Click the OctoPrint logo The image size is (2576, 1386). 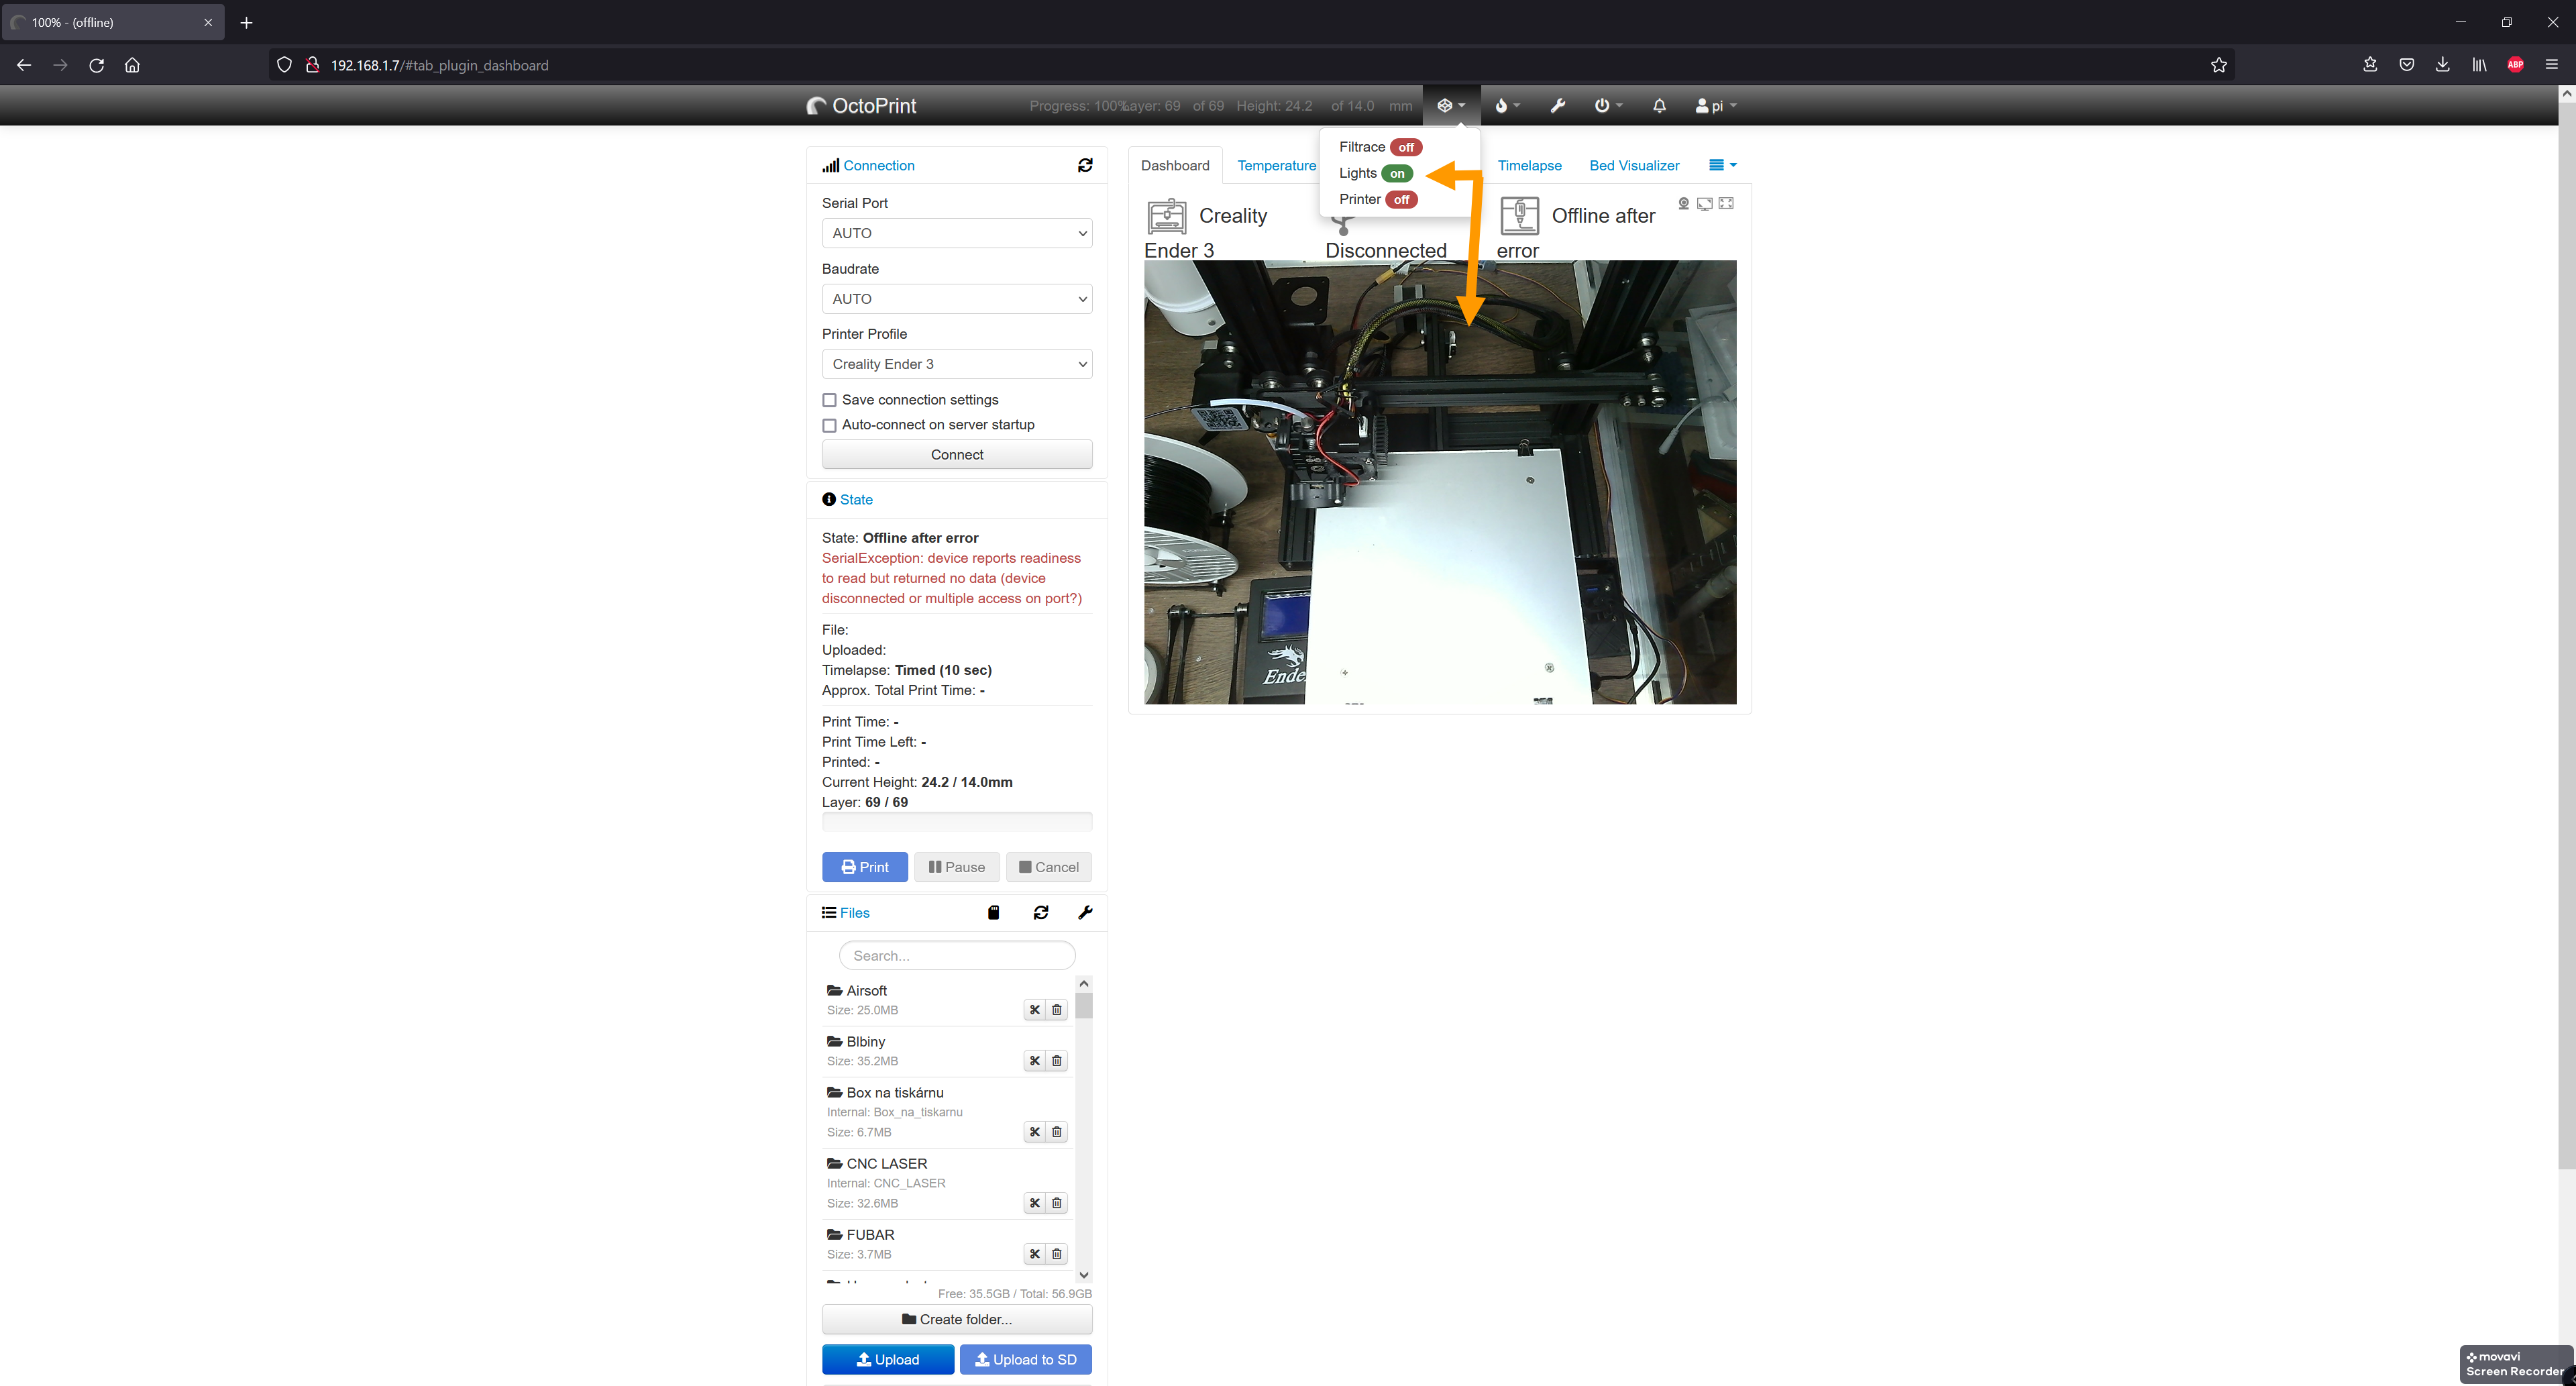[862, 105]
